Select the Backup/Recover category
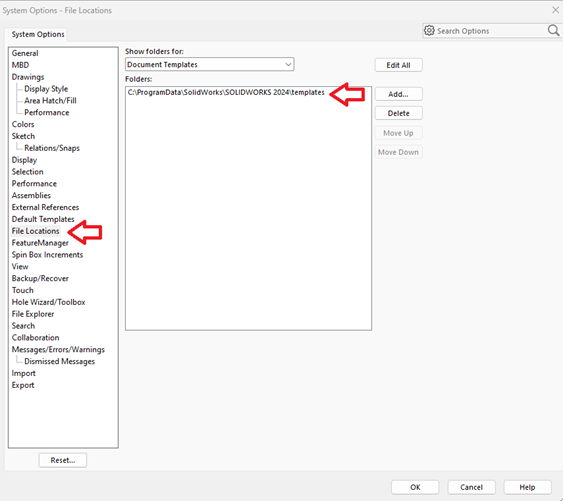This screenshot has width=563, height=501. (40, 278)
